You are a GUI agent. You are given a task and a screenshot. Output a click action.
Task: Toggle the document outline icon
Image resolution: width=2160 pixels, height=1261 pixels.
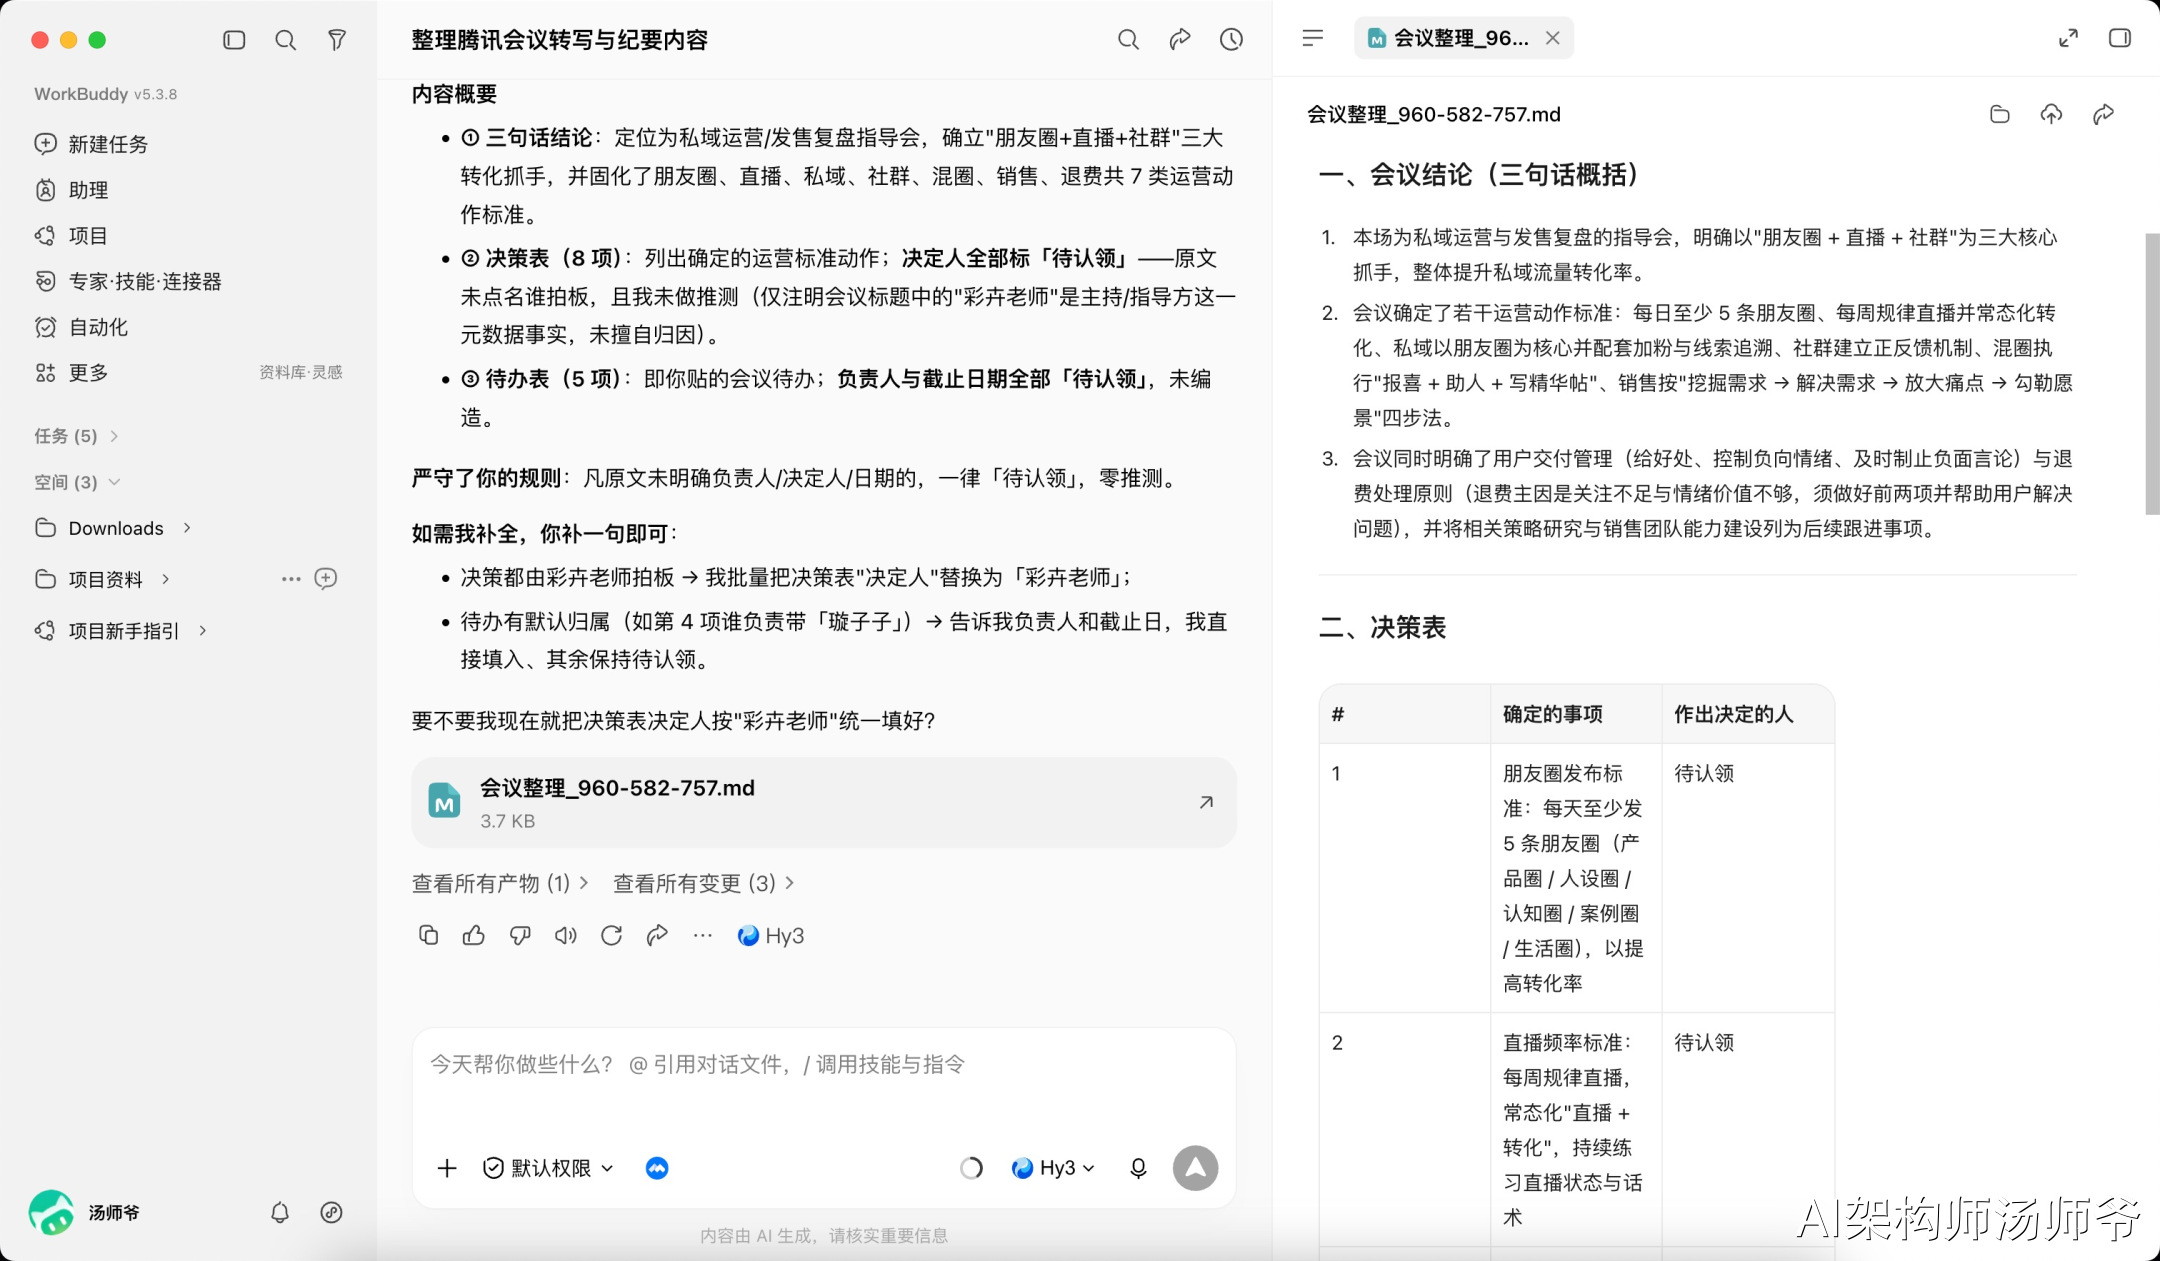tap(1313, 38)
